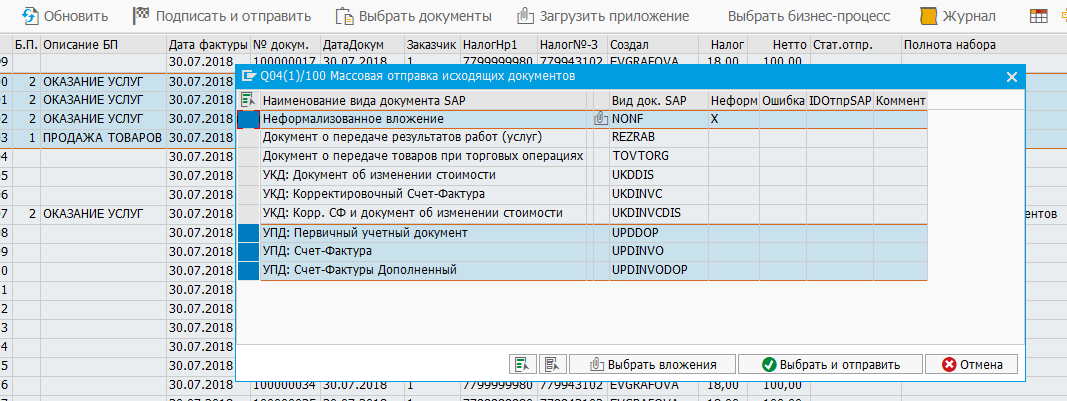The width and height of the screenshot is (1067, 401).
Task: Open the Журнал log
Action: (958, 16)
